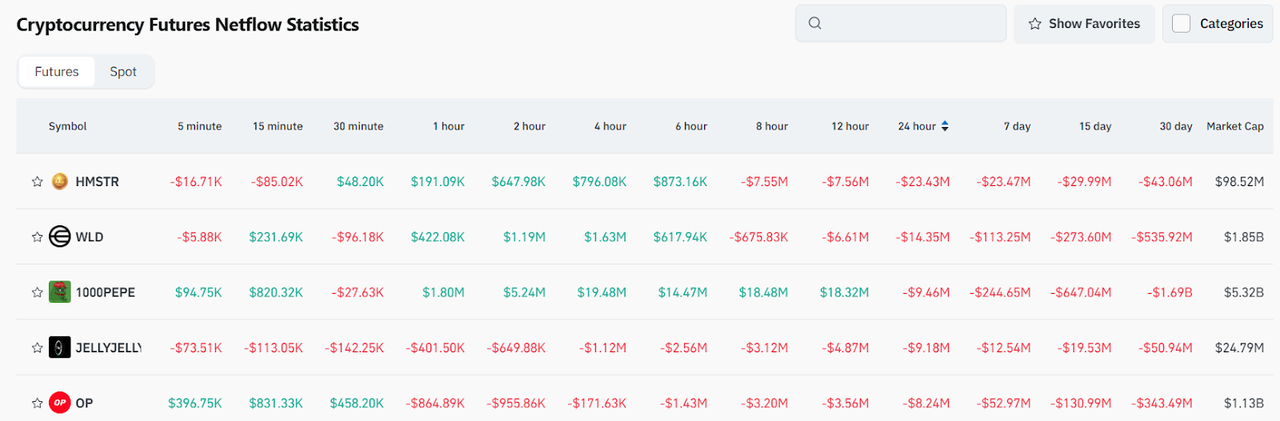Toggle Show Favorites filter
The width and height of the screenshot is (1280, 421).
point(1084,24)
